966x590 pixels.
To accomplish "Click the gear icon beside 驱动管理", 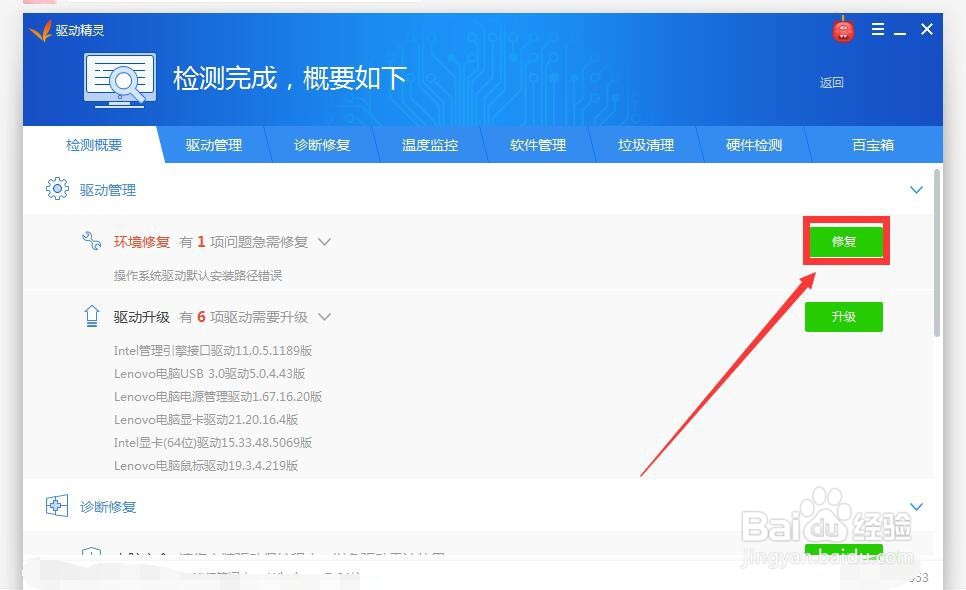I will click(x=57, y=189).
